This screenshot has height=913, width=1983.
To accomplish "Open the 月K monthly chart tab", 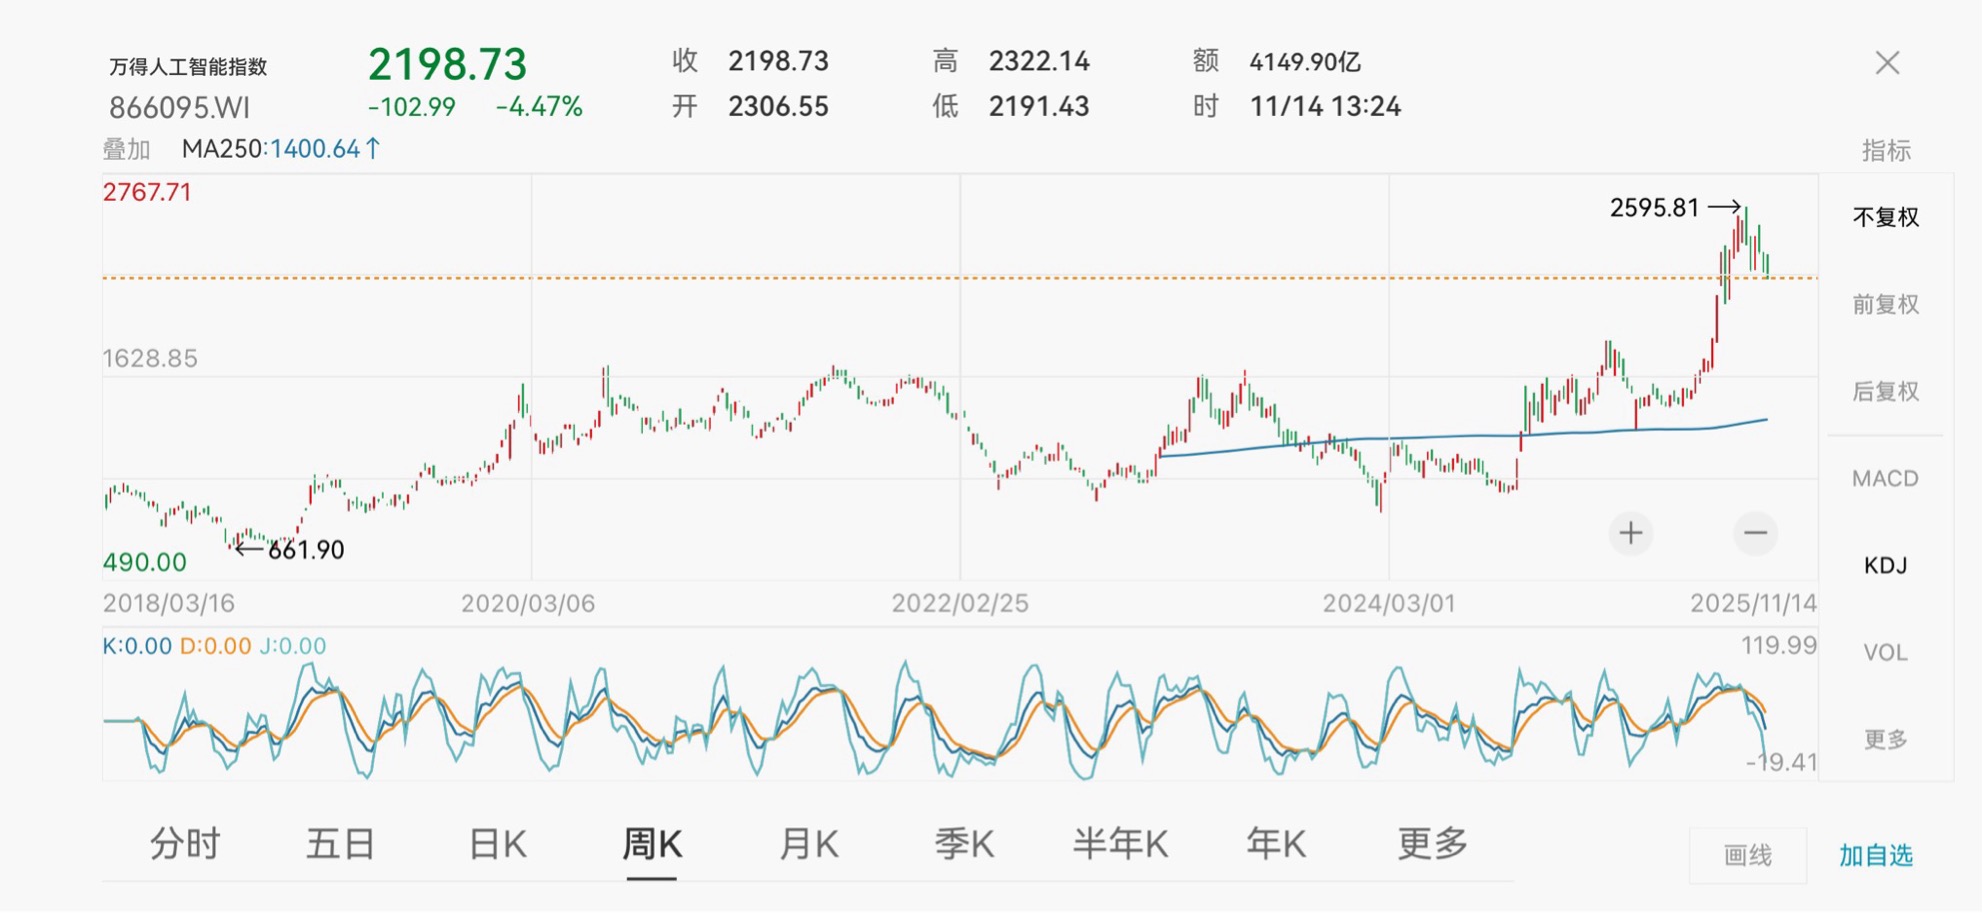I will (808, 845).
